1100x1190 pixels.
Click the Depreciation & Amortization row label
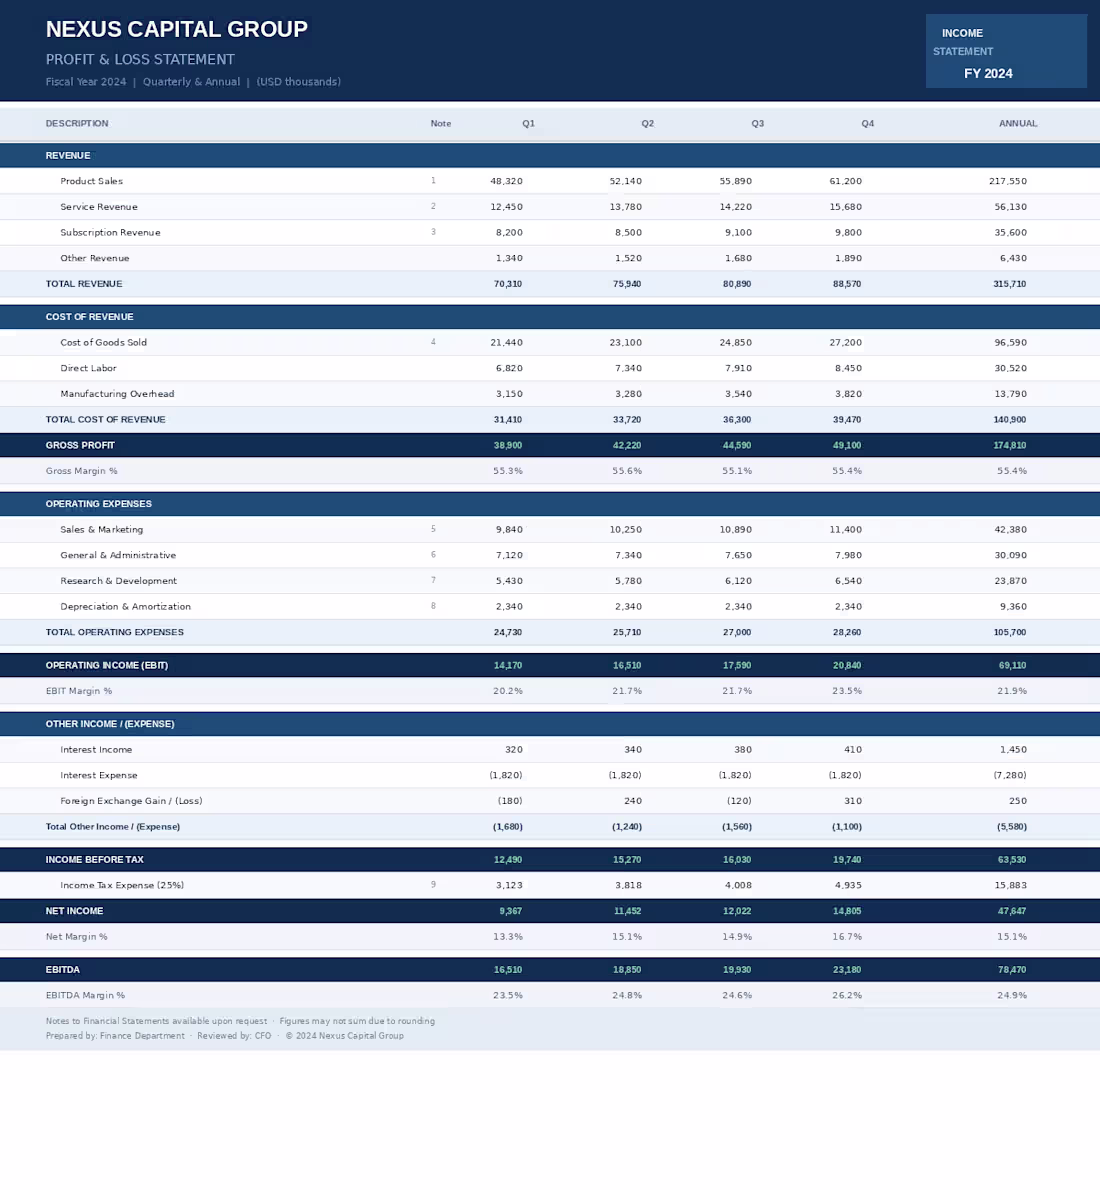pos(125,606)
